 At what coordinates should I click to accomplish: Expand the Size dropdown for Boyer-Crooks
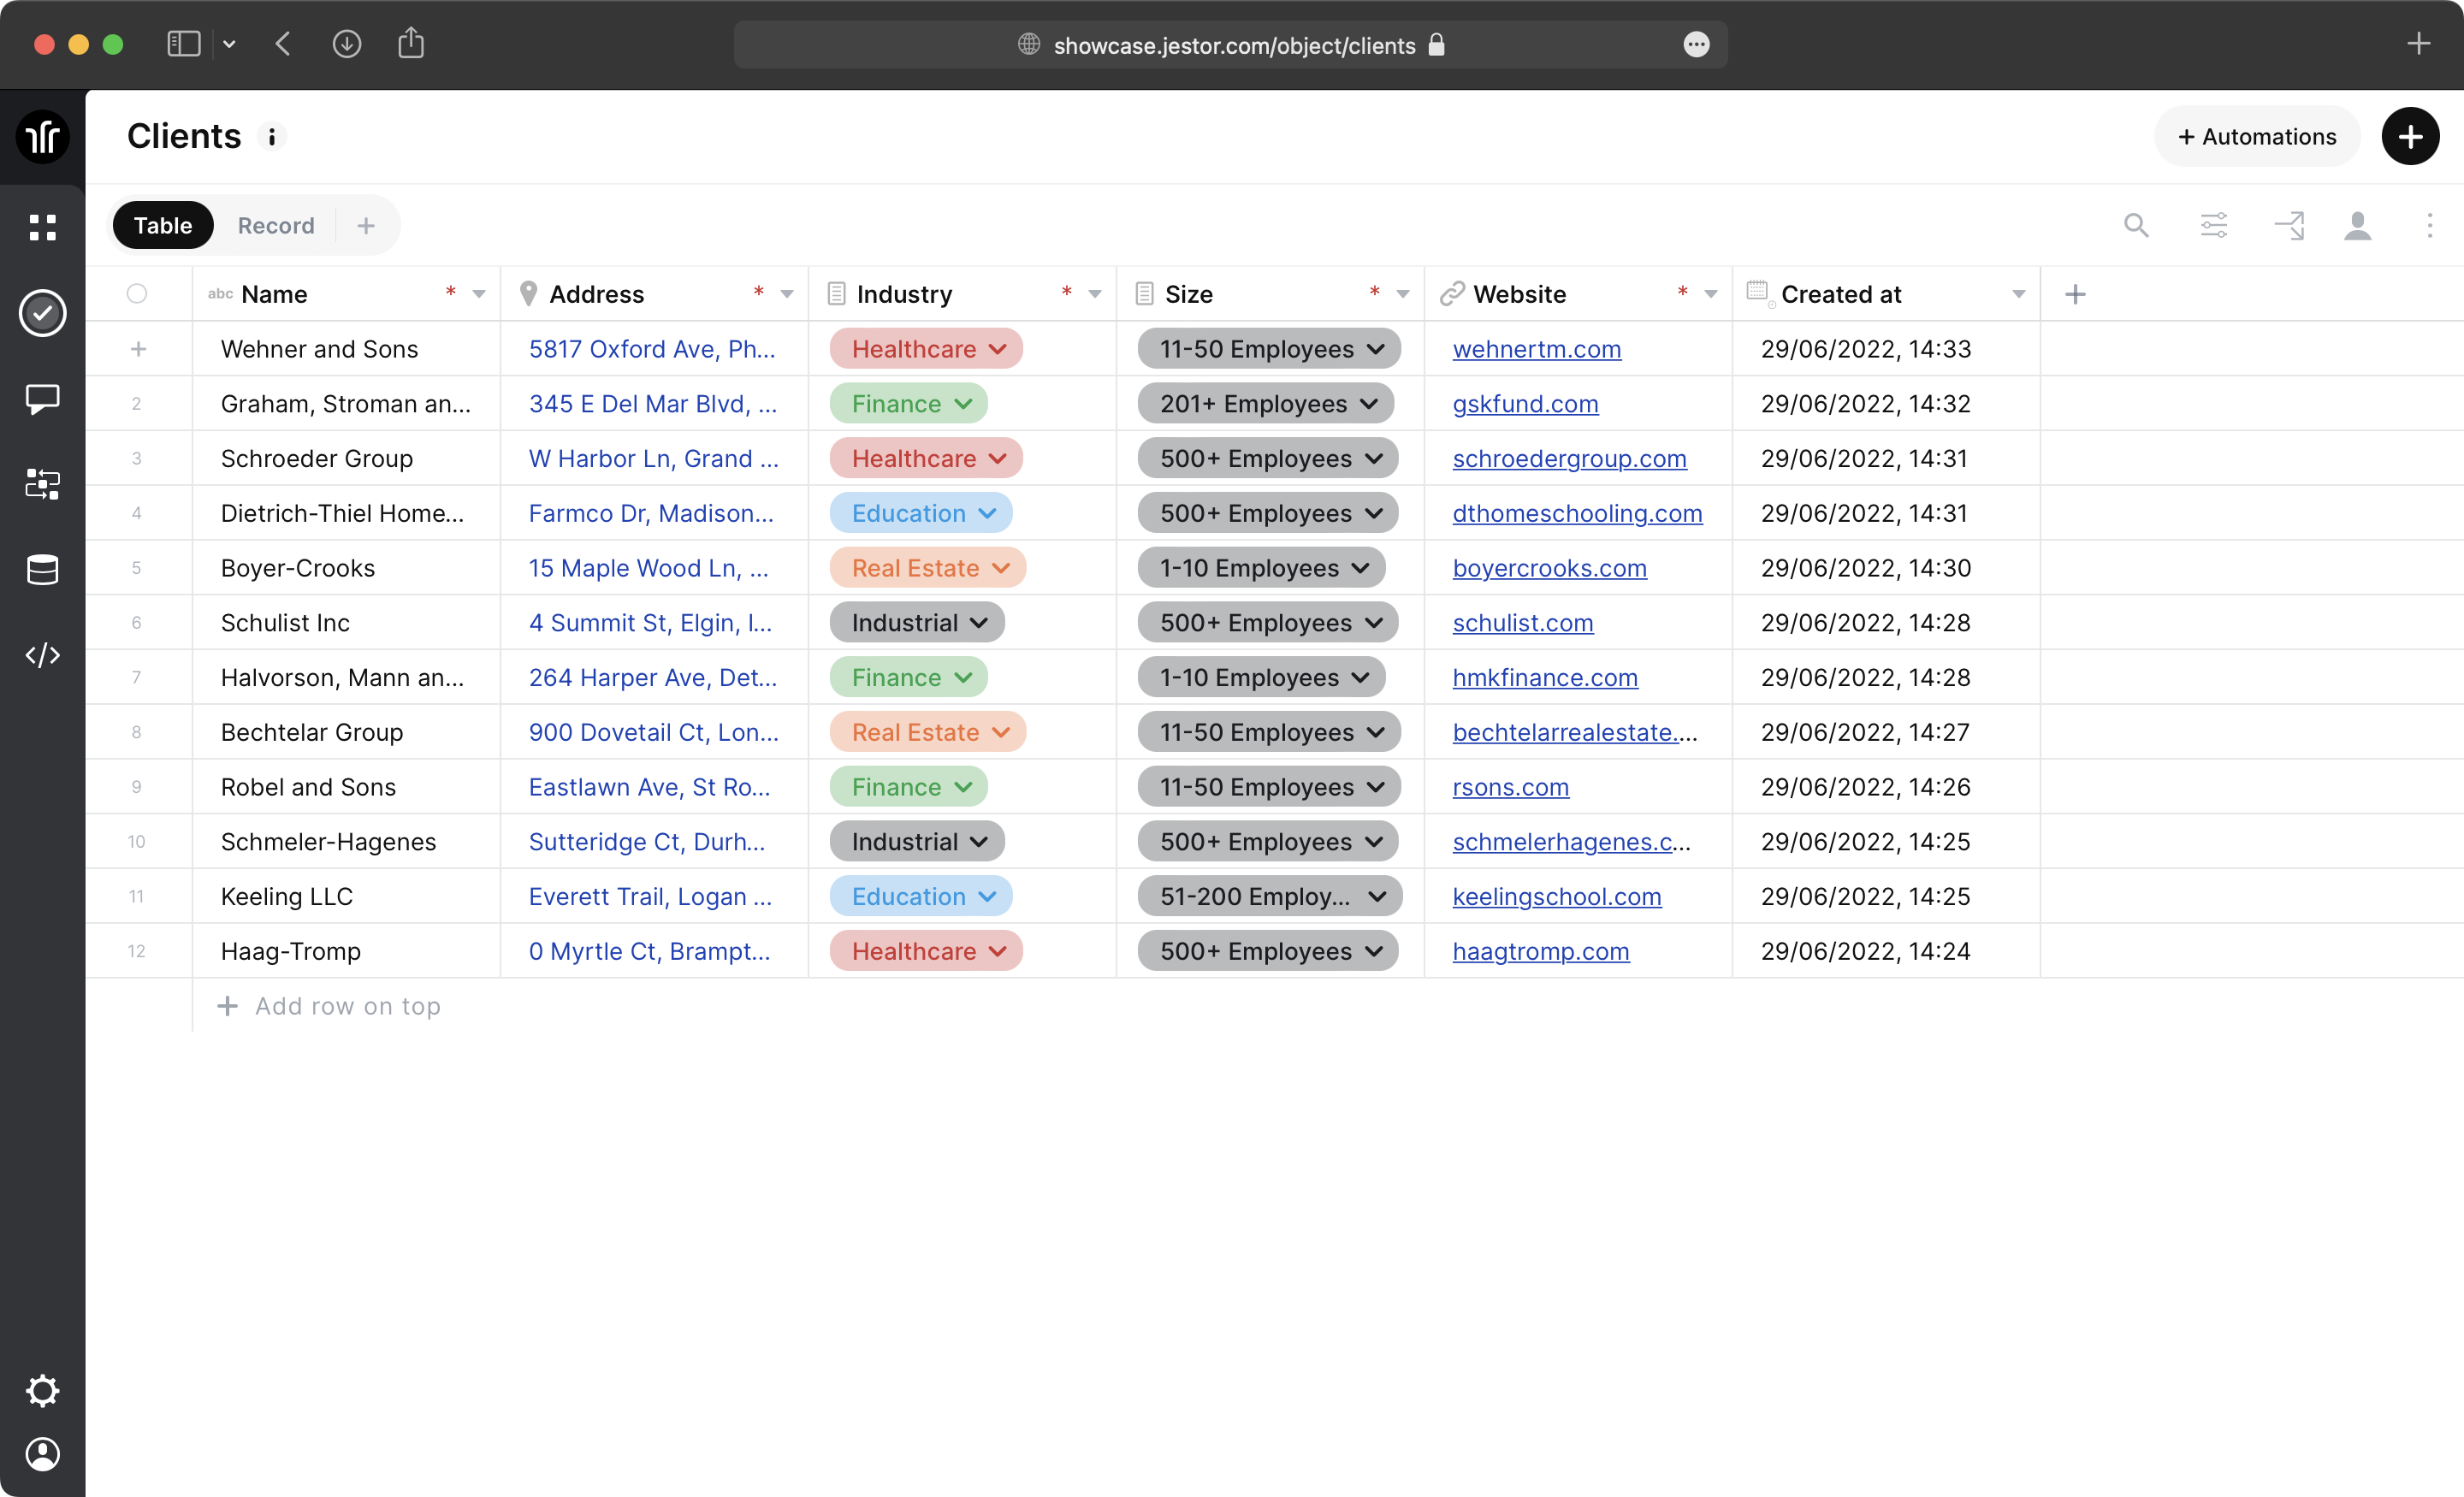1261,568
